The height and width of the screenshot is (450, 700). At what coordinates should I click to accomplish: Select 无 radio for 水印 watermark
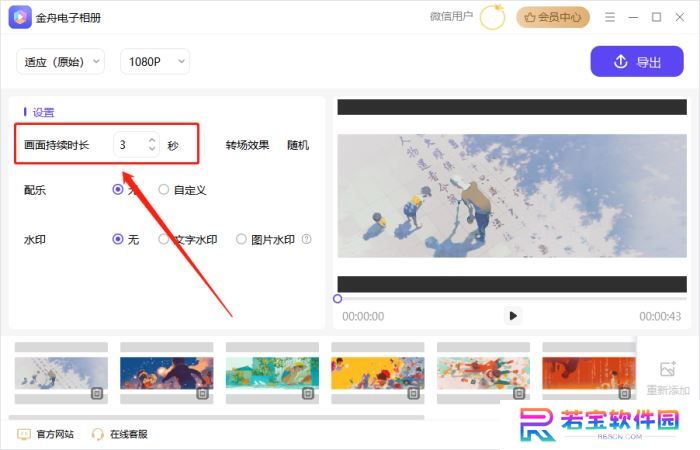118,239
